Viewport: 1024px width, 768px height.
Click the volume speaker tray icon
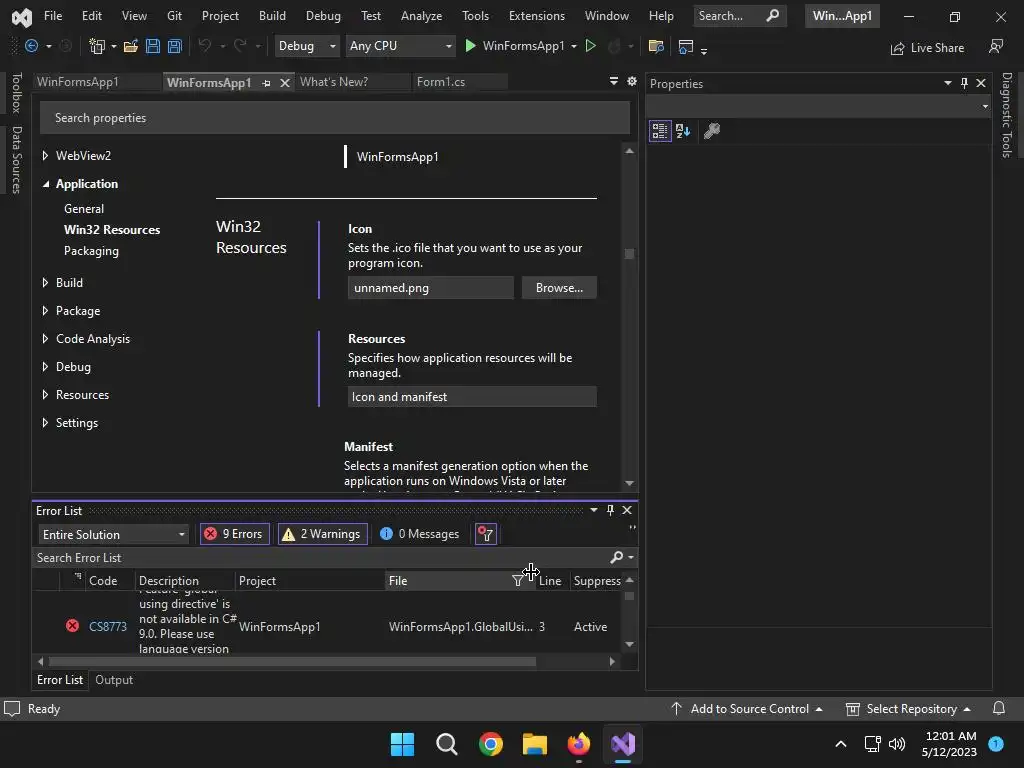coord(897,744)
